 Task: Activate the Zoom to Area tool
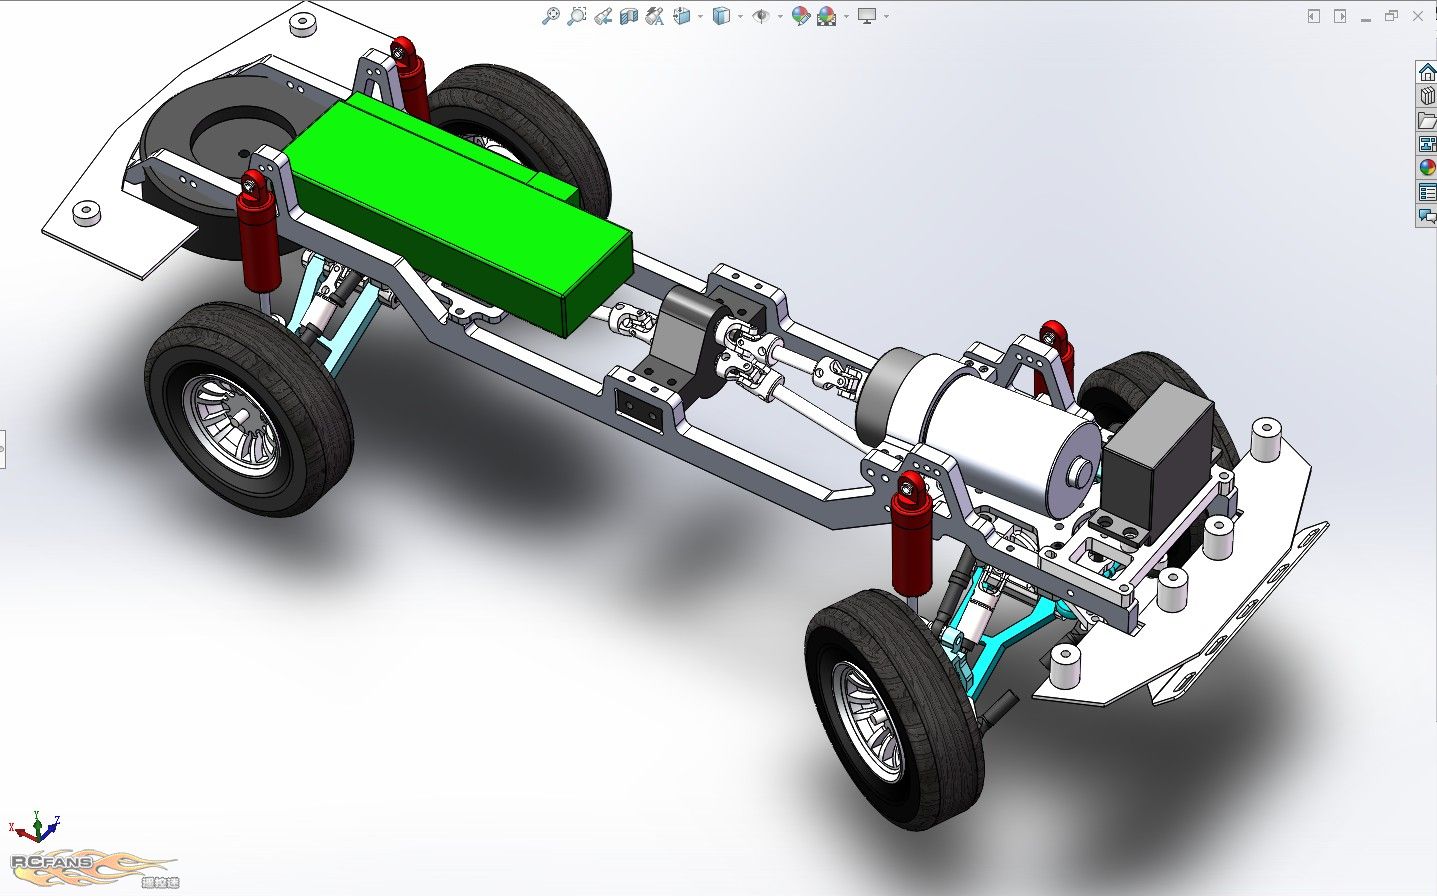pos(576,16)
